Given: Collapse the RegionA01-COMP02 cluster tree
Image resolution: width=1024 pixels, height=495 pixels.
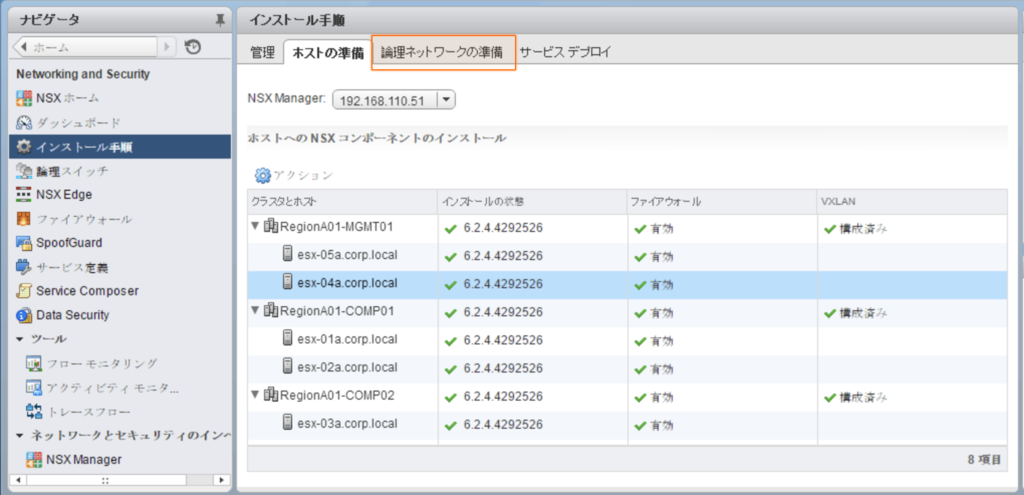Looking at the screenshot, I should pos(255,394).
